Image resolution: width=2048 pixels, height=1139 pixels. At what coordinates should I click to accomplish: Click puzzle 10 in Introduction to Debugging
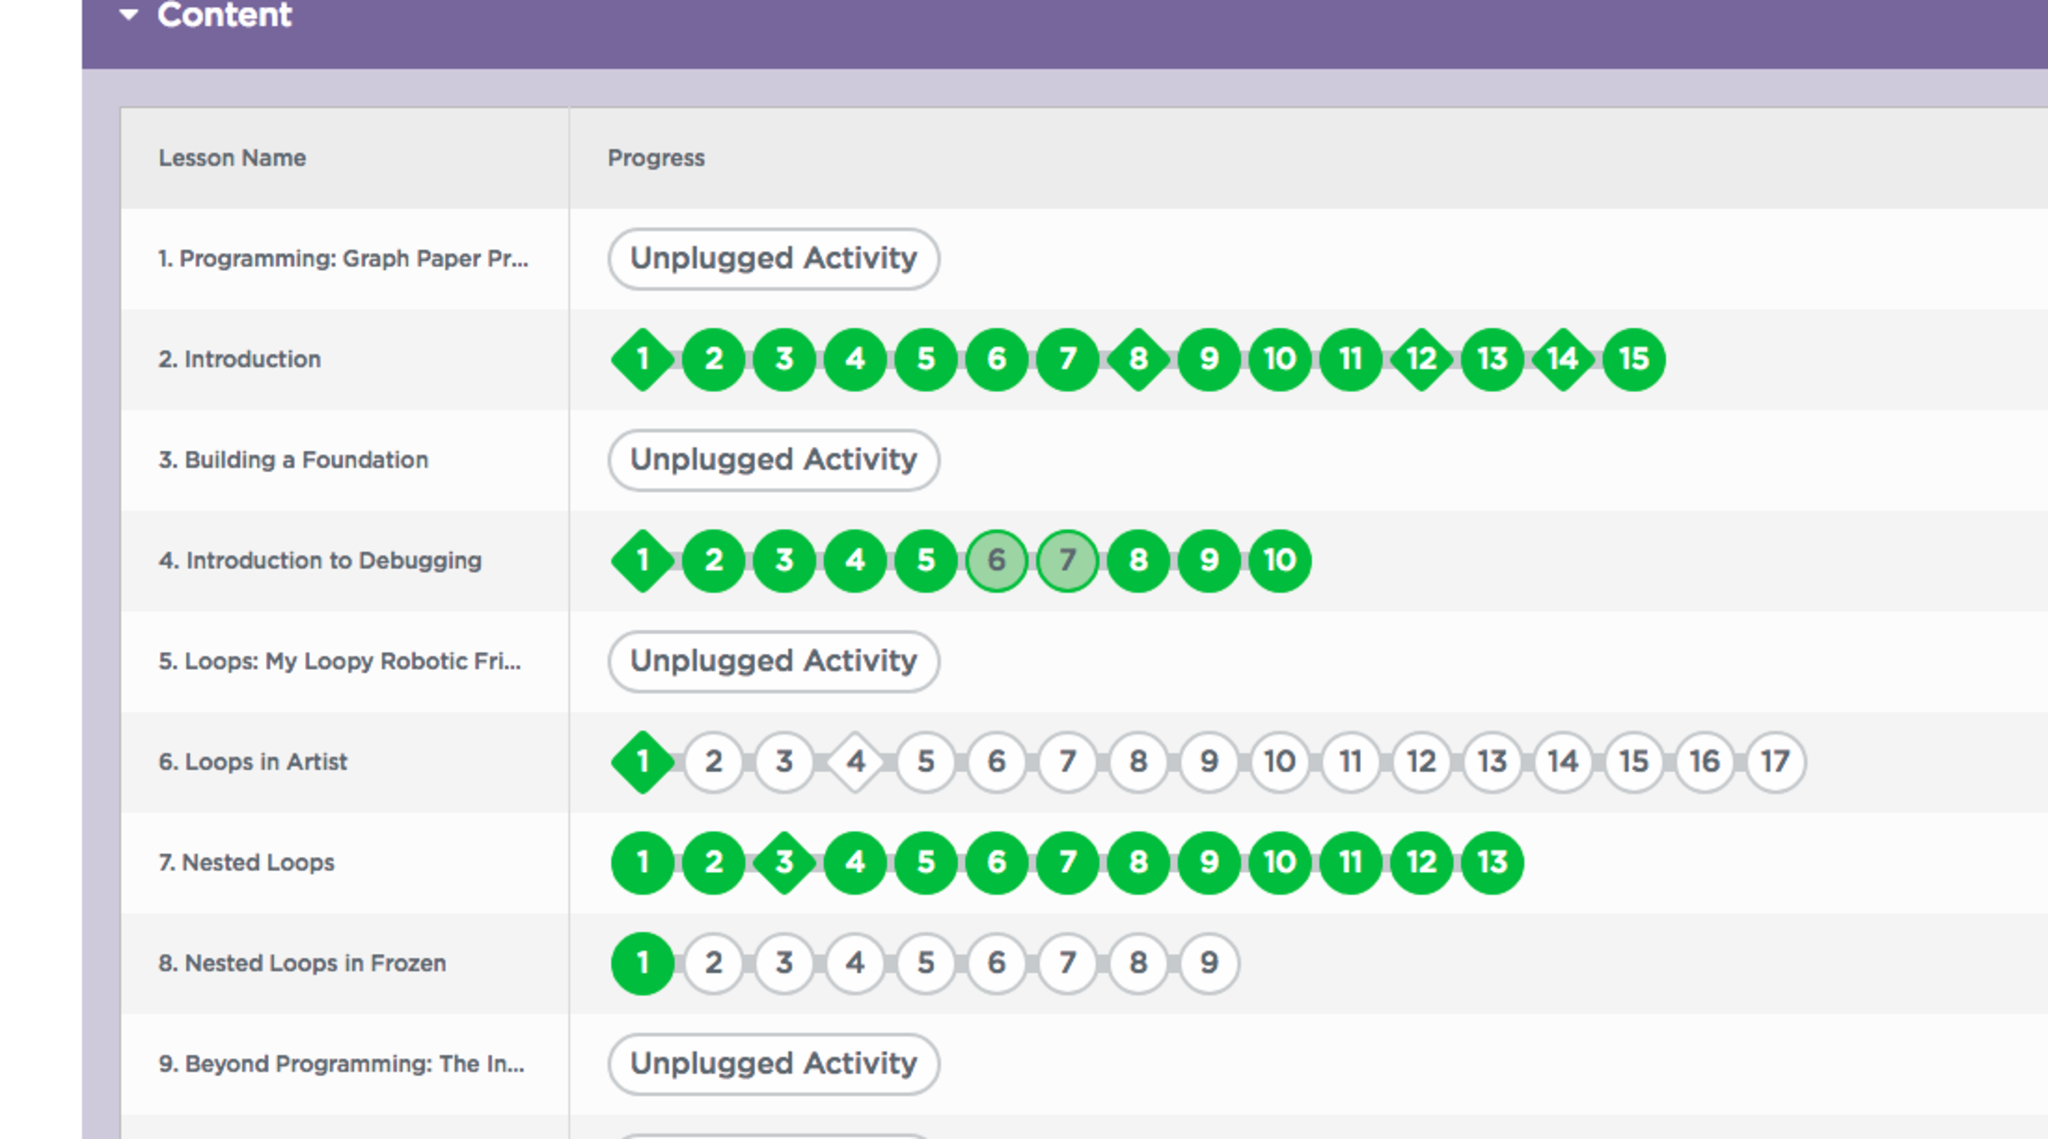pos(1279,560)
